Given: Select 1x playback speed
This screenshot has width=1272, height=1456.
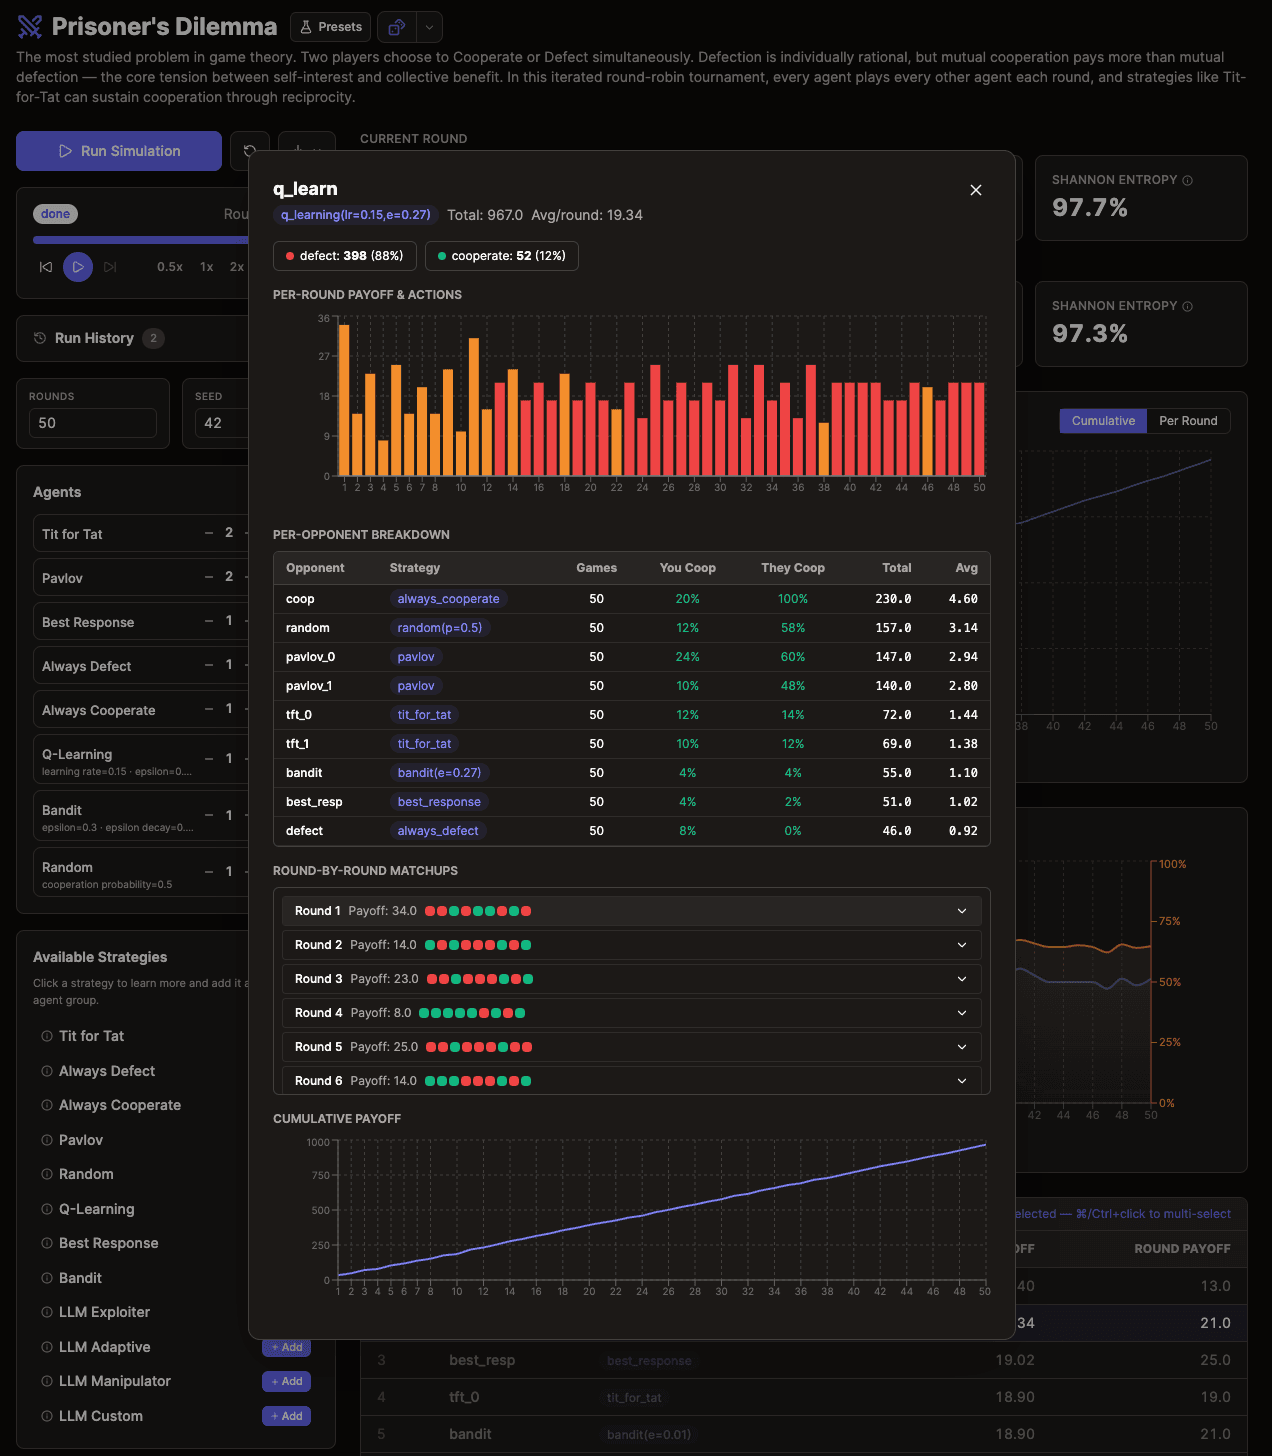Looking at the screenshot, I should (204, 267).
